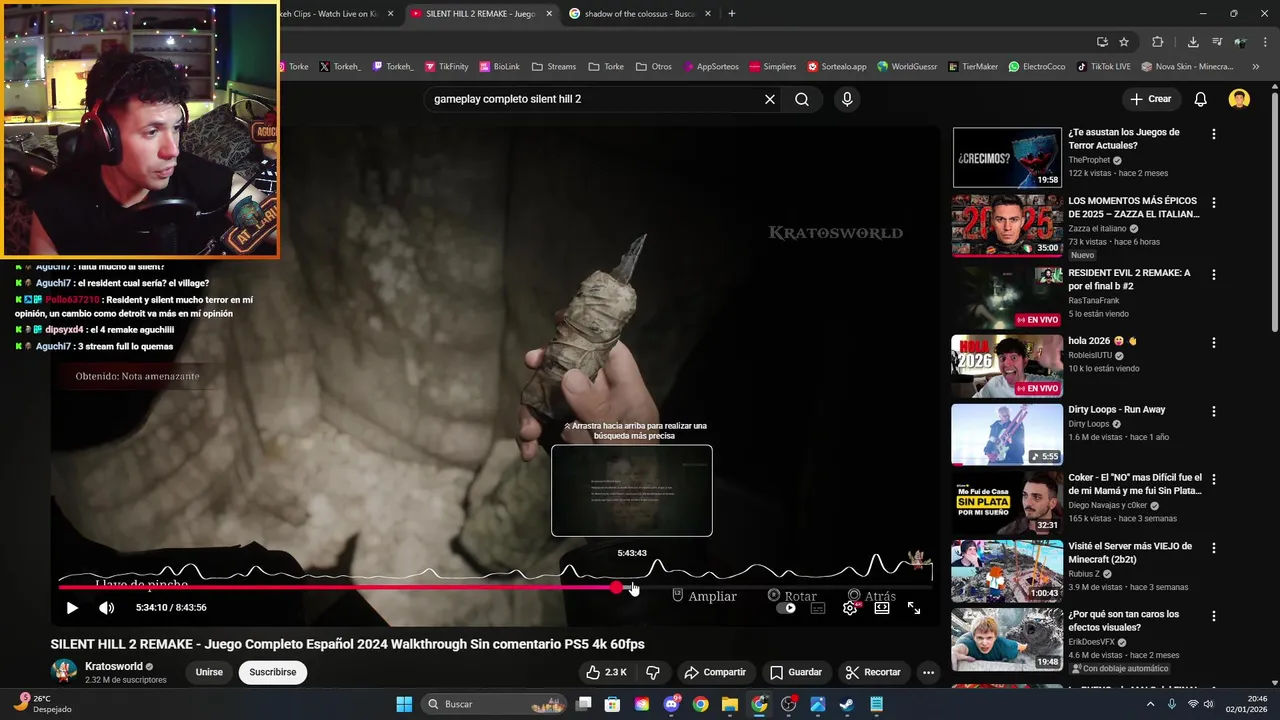1280x720 pixels.
Task: Open 'Dirty Loops - Run Away' thumbnail
Action: point(1007,434)
